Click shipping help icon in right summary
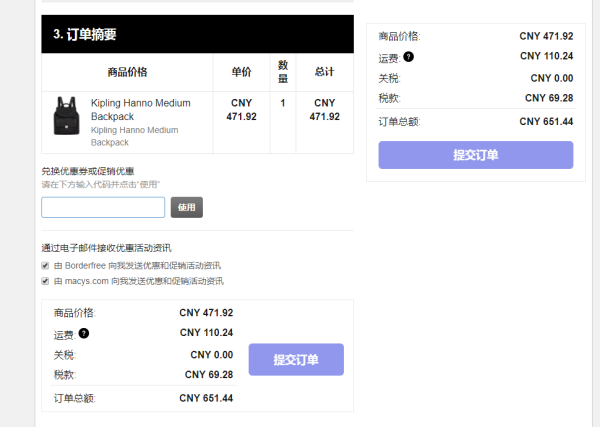 pos(409,57)
